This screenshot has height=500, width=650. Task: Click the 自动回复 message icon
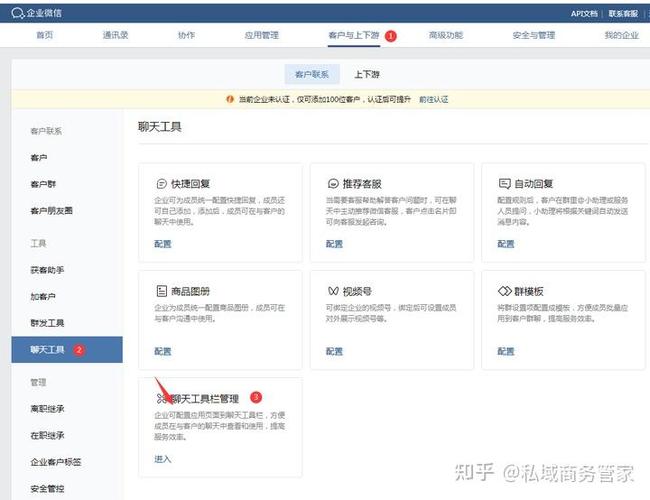[x=504, y=184]
